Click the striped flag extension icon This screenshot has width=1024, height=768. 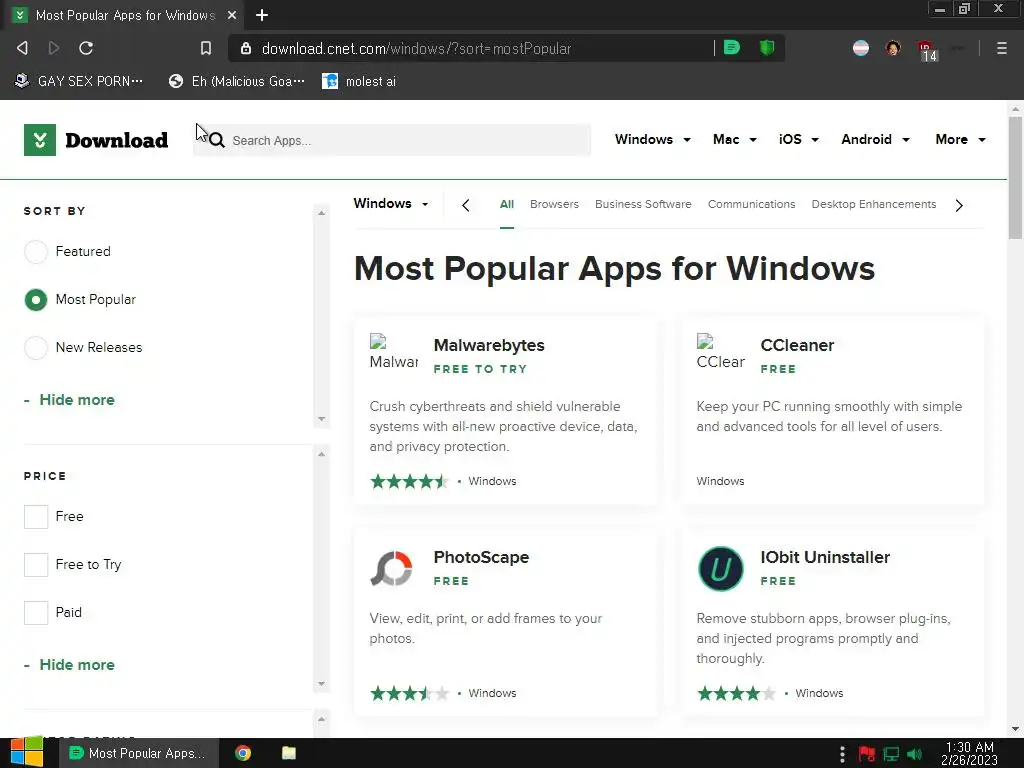click(x=861, y=48)
